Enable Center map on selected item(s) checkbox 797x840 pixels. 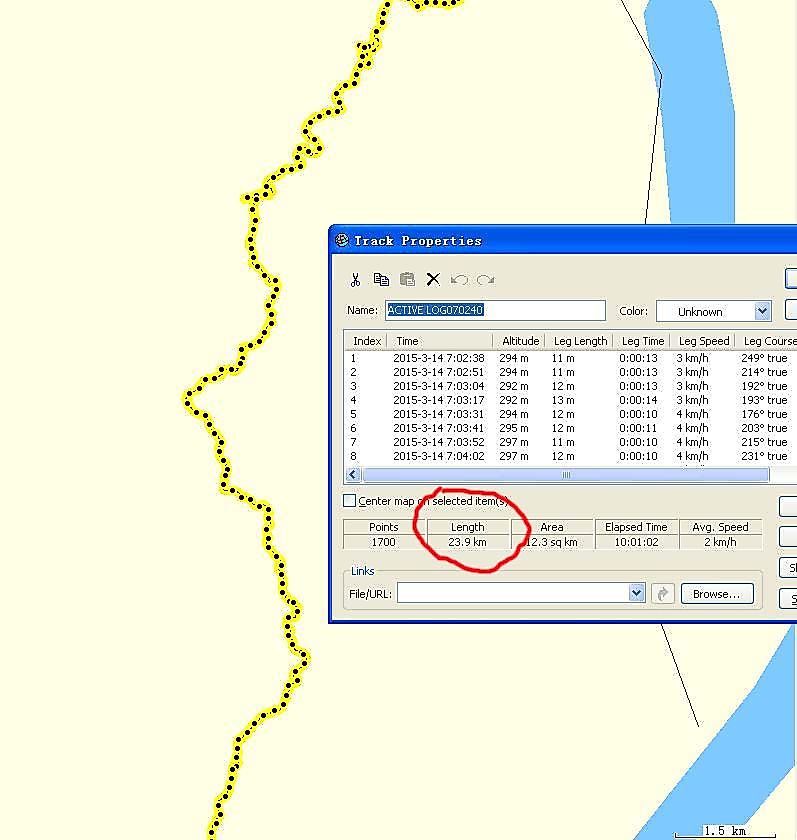[350, 501]
